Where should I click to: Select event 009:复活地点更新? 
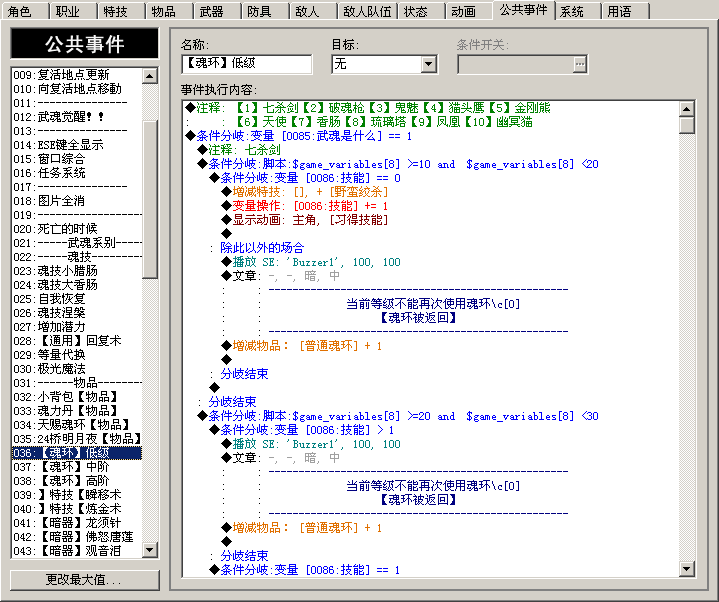tap(77, 75)
